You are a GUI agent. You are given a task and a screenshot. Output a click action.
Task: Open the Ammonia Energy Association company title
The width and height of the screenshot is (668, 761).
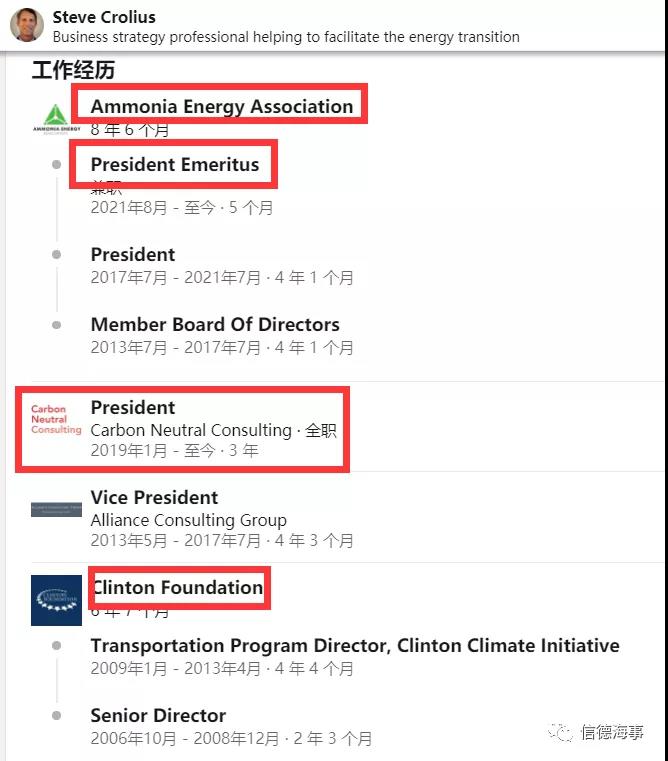(x=221, y=106)
